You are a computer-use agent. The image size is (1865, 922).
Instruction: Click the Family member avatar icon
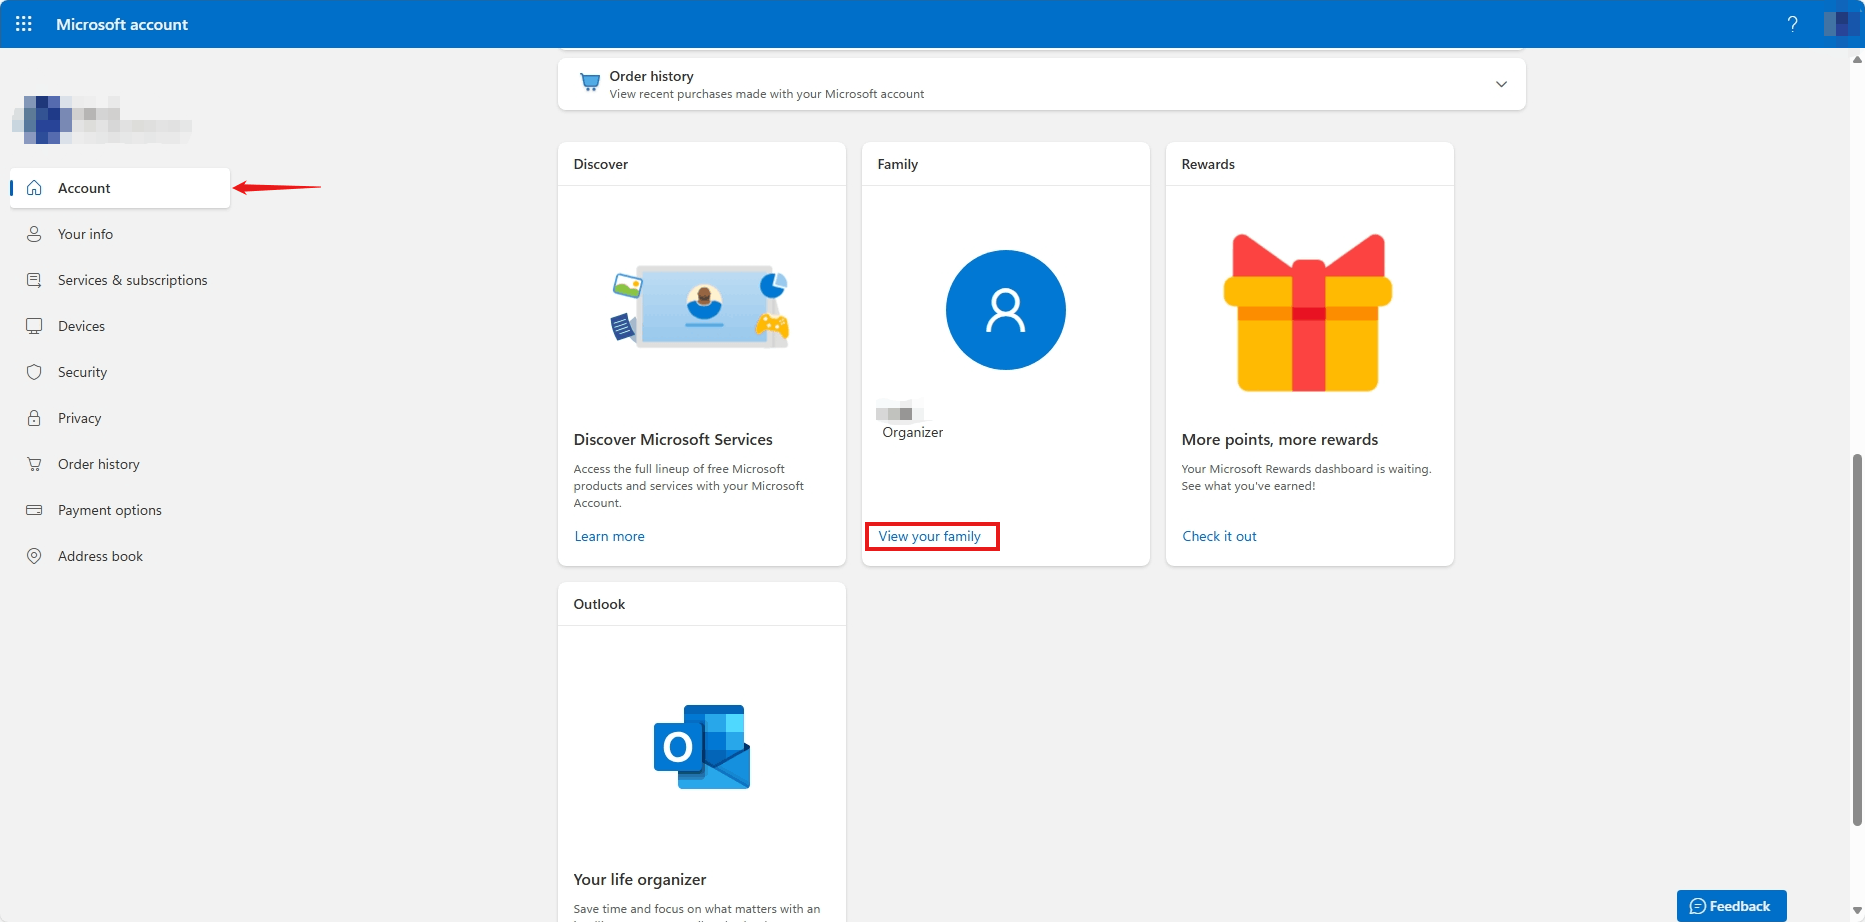1006,310
